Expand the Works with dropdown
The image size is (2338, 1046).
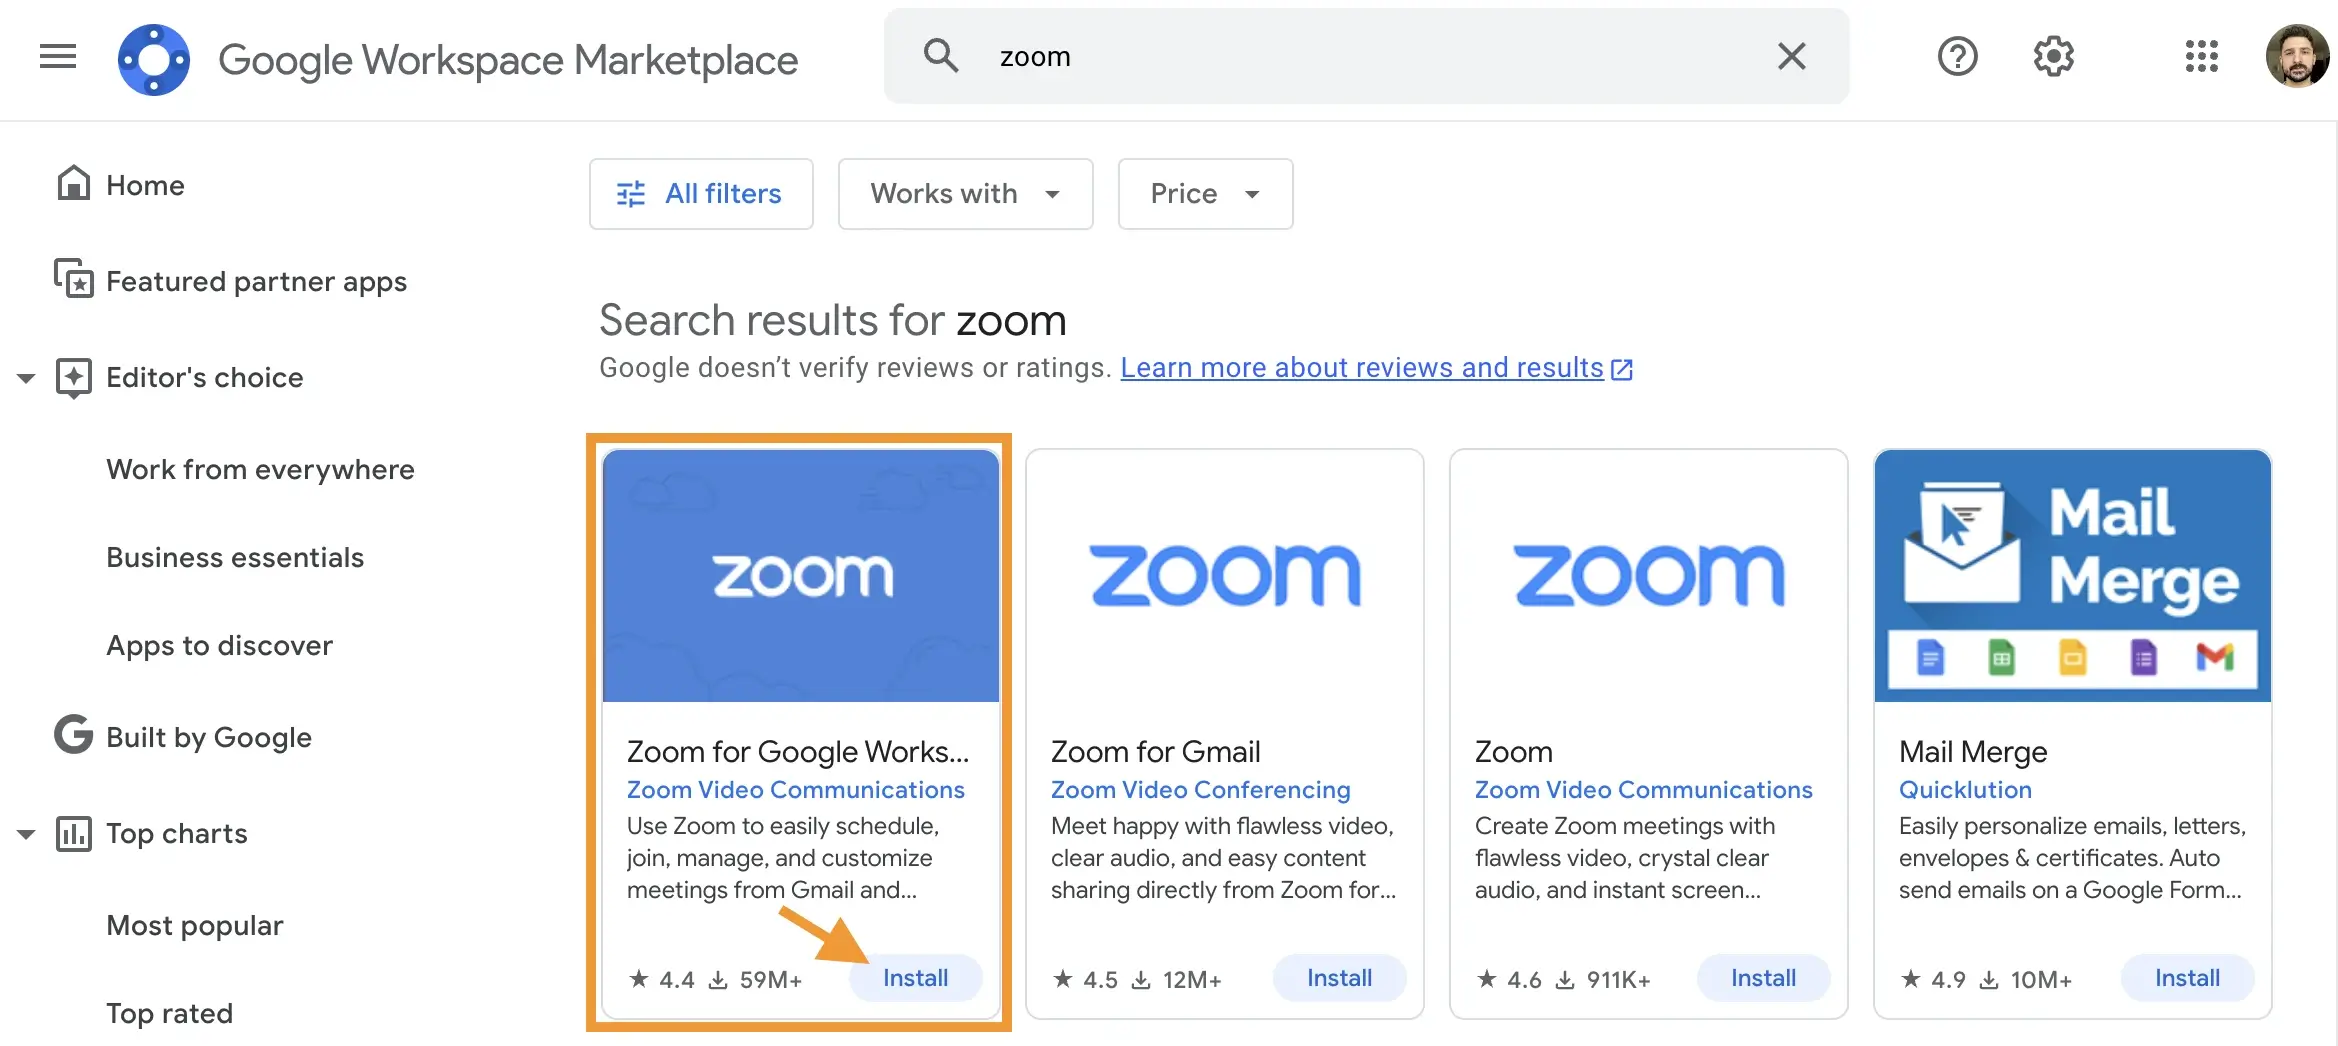tap(965, 194)
